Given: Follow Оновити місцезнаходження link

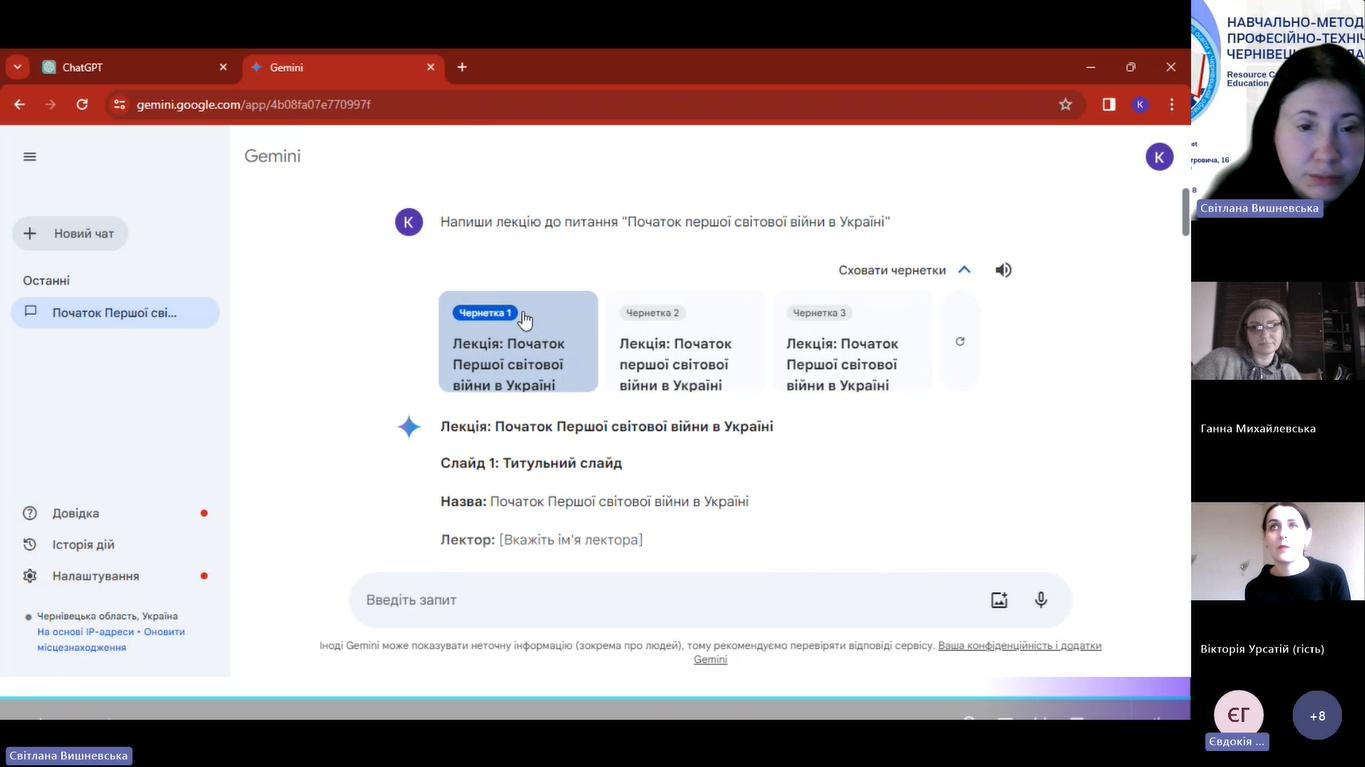Looking at the screenshot, I should pos(164,632).
